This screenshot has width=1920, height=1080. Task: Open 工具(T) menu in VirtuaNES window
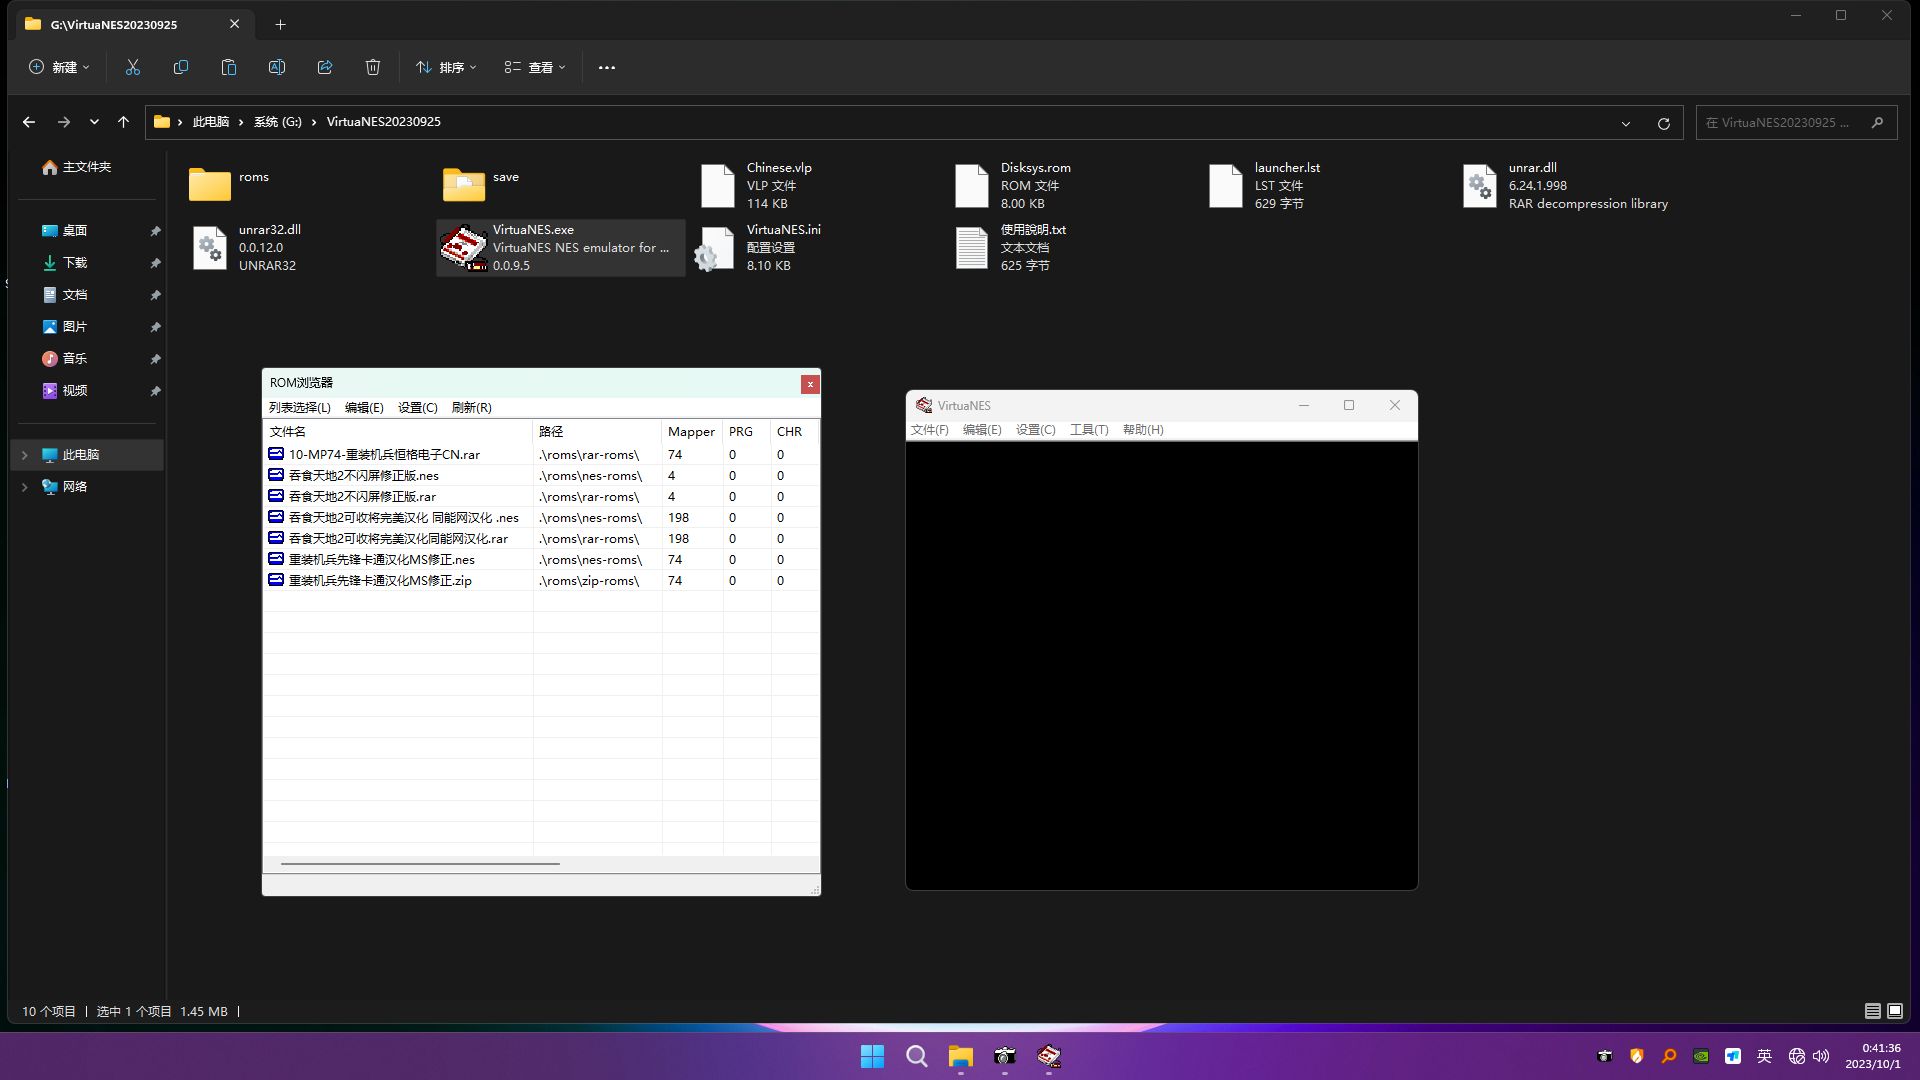coord(1089,429)
